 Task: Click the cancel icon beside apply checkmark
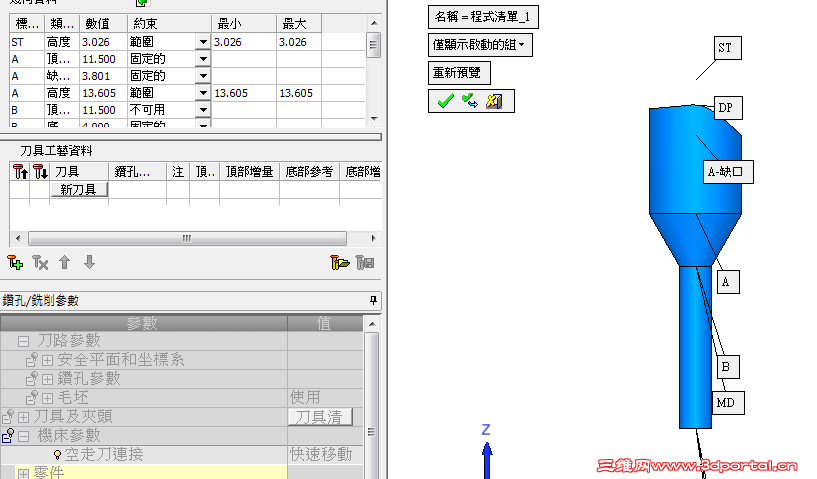click(494, 101)
